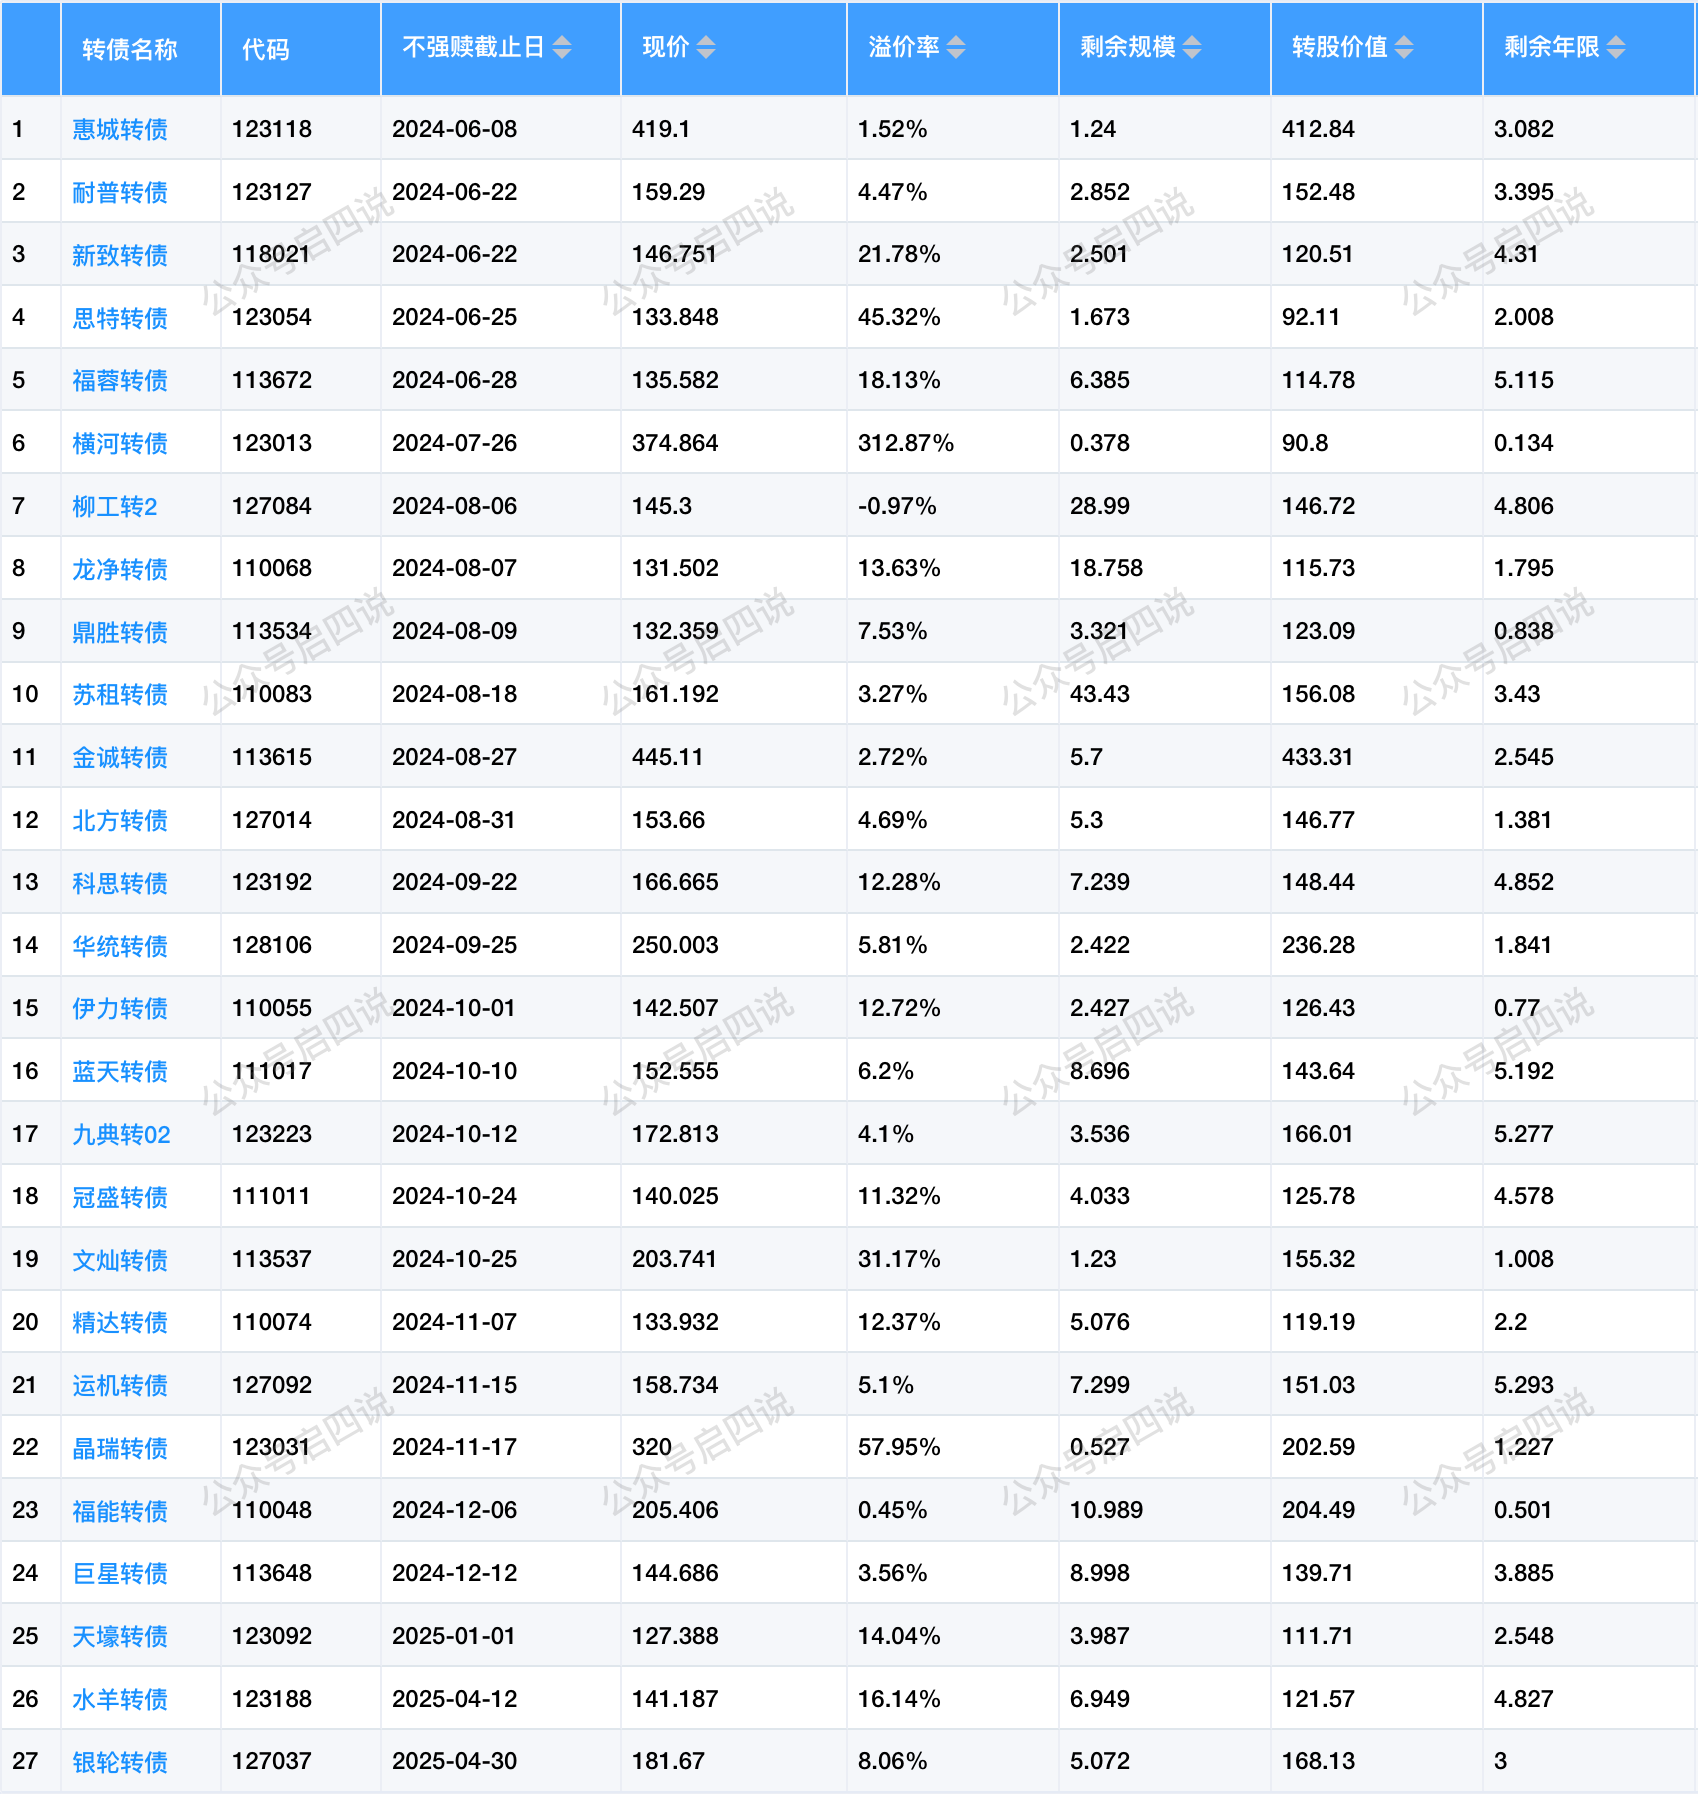
Task: Click the 水羊转债 link
Action: 120,1699
